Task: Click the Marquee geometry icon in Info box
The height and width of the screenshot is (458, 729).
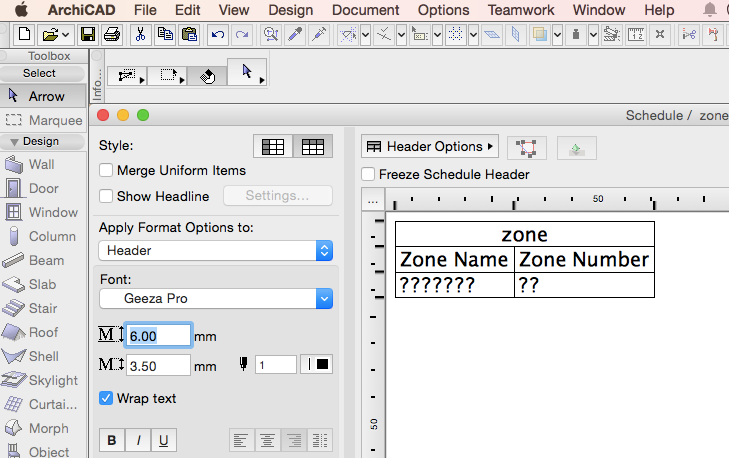Action: (x=168, y=75)
